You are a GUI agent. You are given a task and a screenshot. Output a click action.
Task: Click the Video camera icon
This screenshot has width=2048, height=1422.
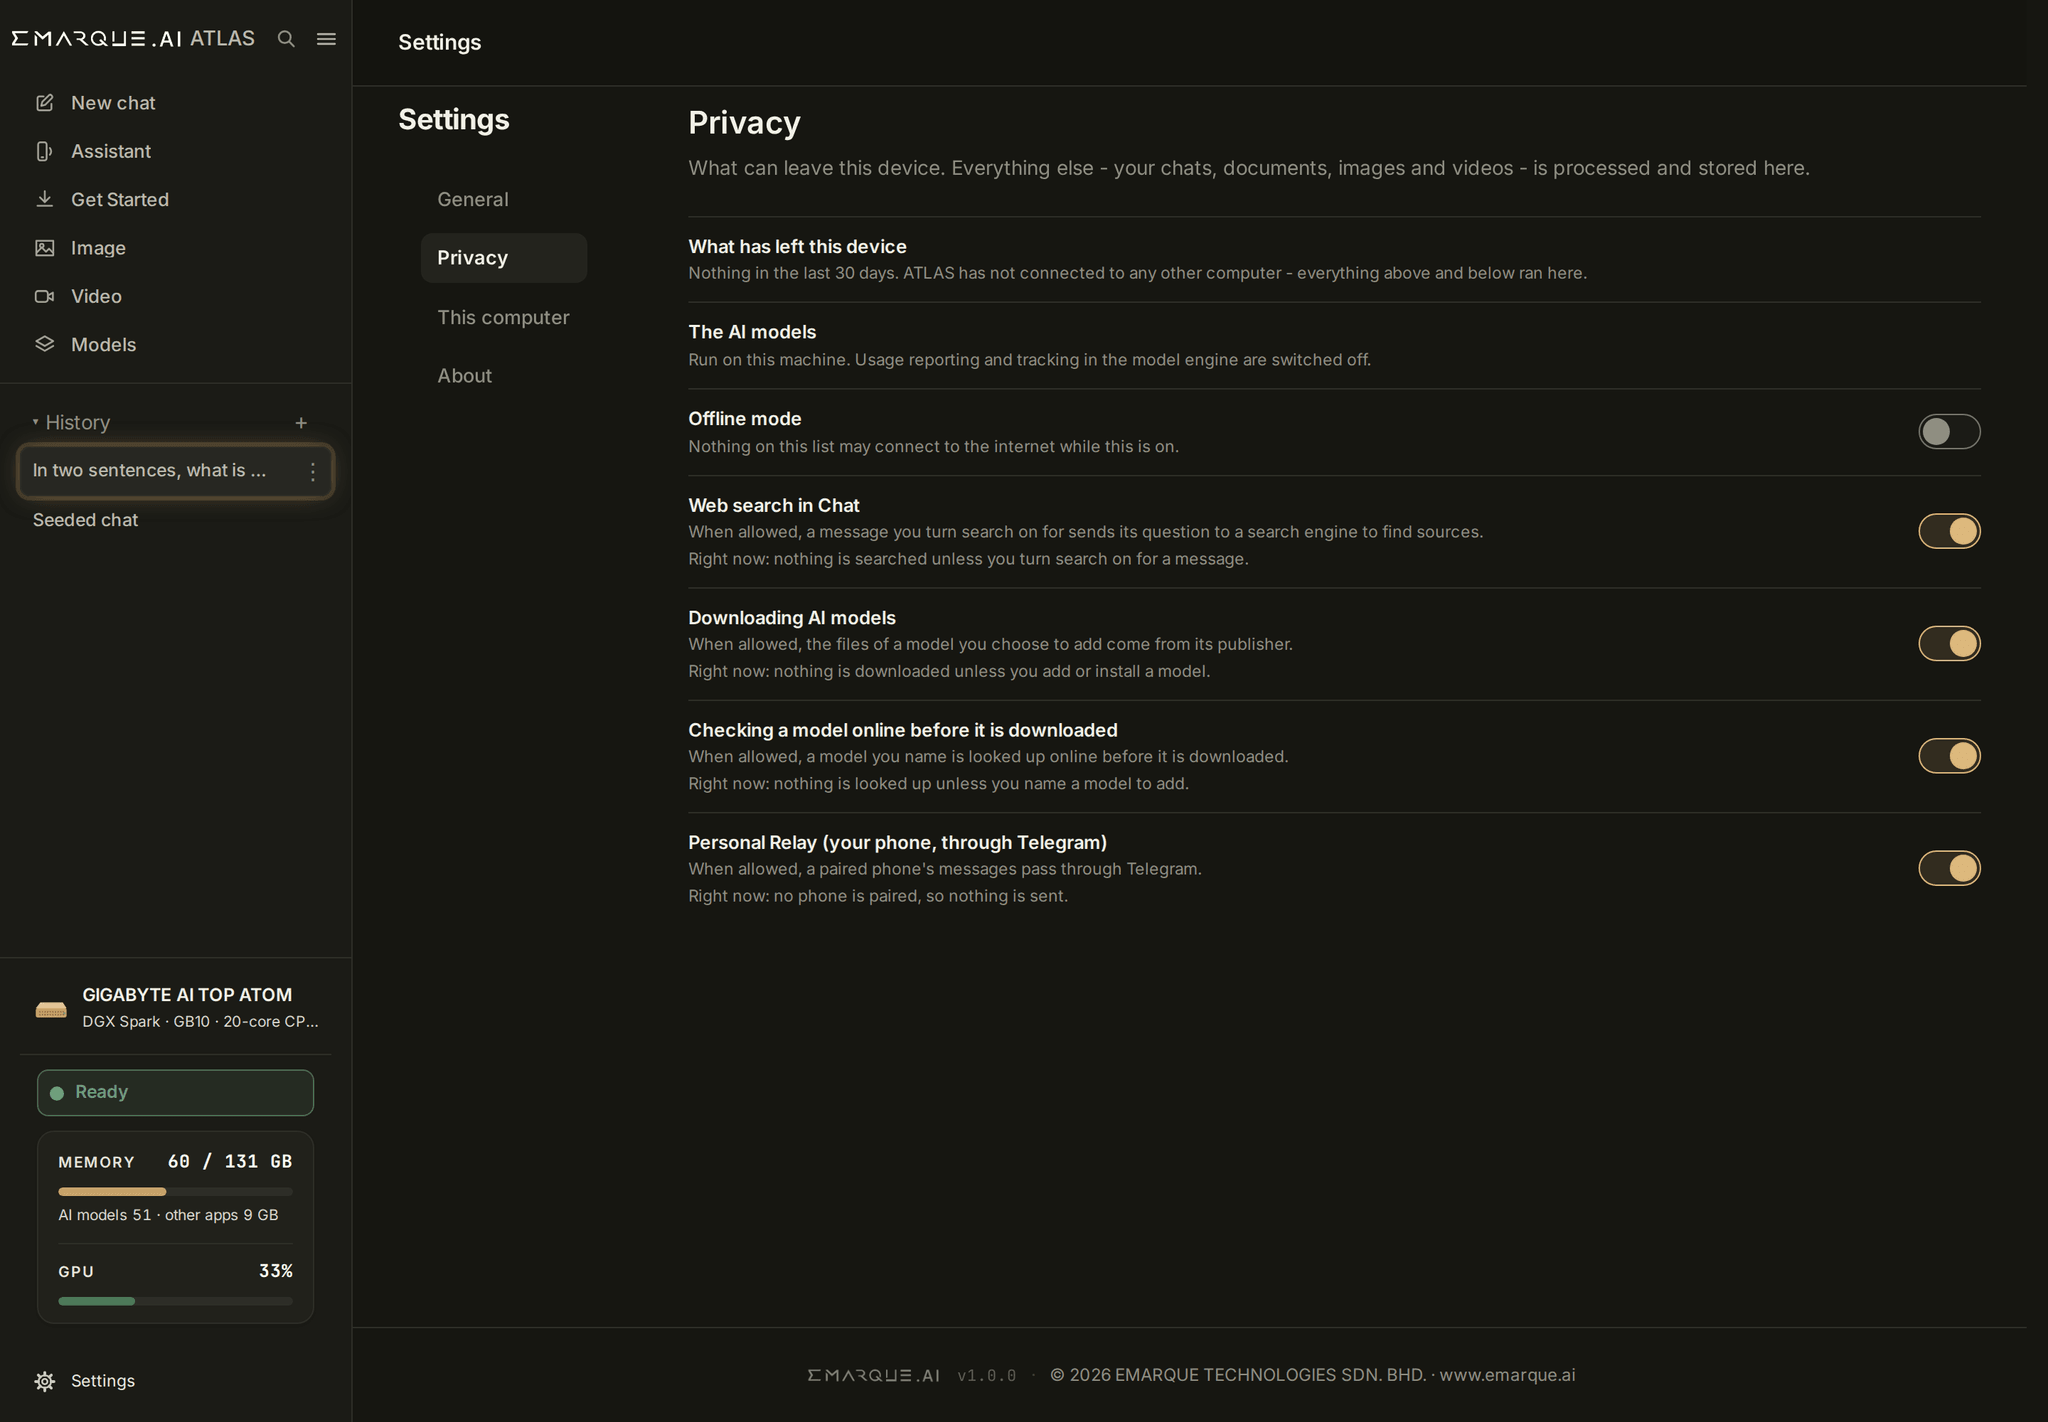tap(45, 296)
